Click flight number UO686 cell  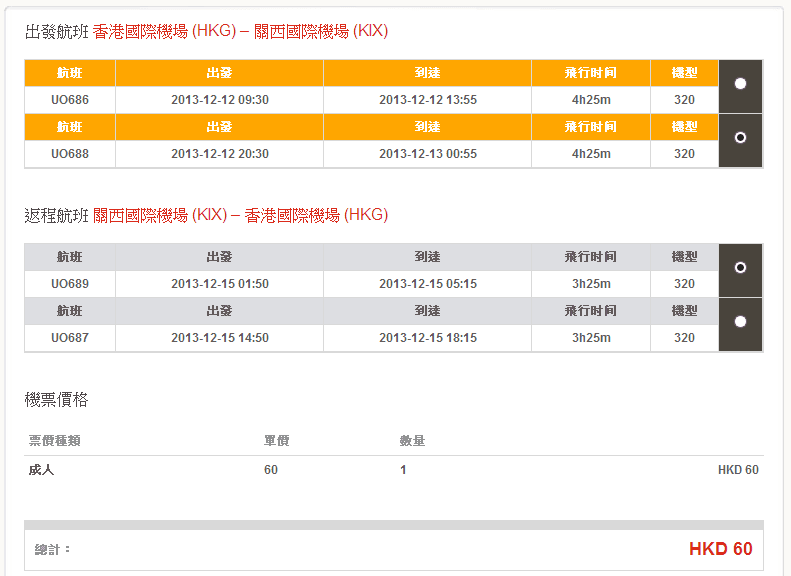point(70,100)
